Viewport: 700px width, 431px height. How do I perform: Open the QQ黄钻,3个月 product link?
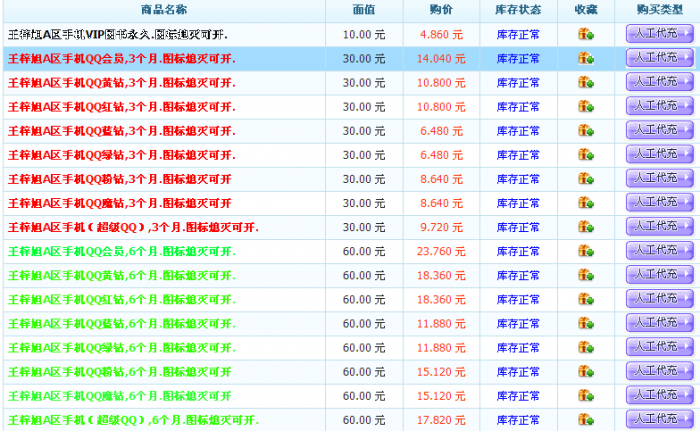121,83
